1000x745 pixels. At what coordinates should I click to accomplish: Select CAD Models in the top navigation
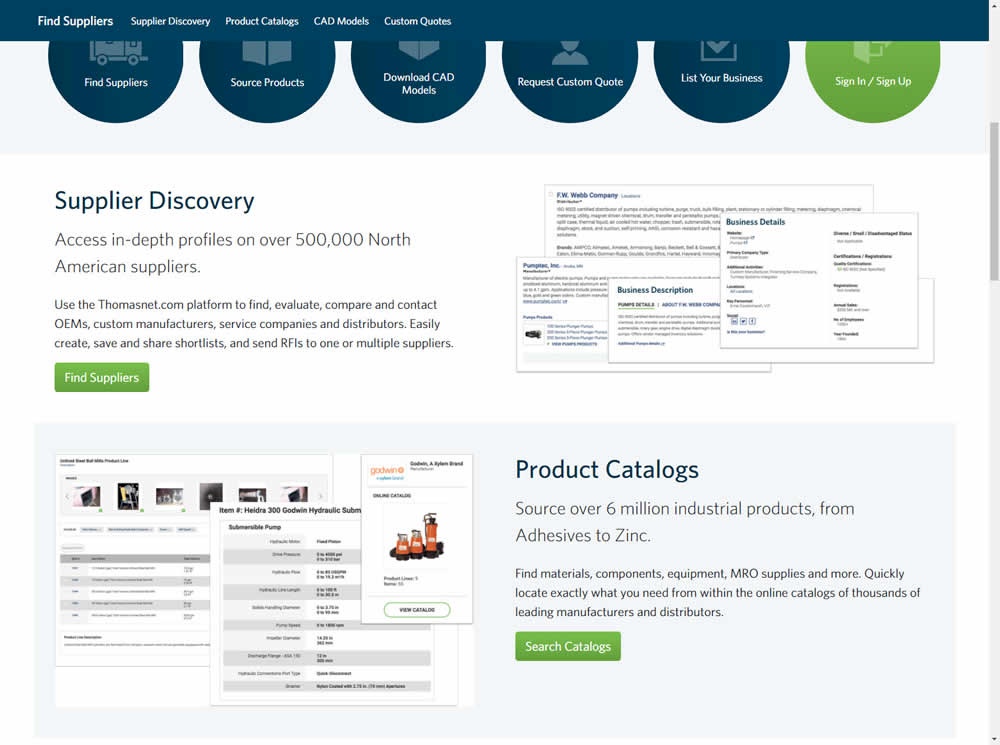(x=341, y=21)
